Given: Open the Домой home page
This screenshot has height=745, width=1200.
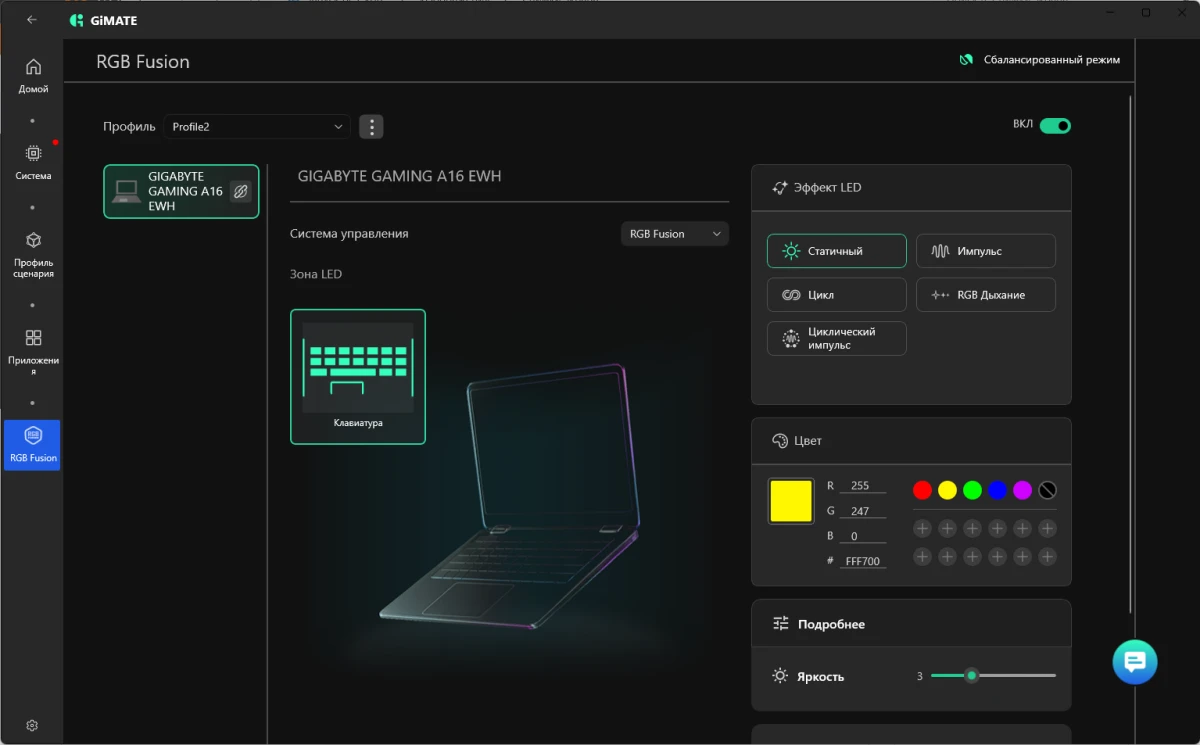Looking at the screenshot, I should (33, 76).
